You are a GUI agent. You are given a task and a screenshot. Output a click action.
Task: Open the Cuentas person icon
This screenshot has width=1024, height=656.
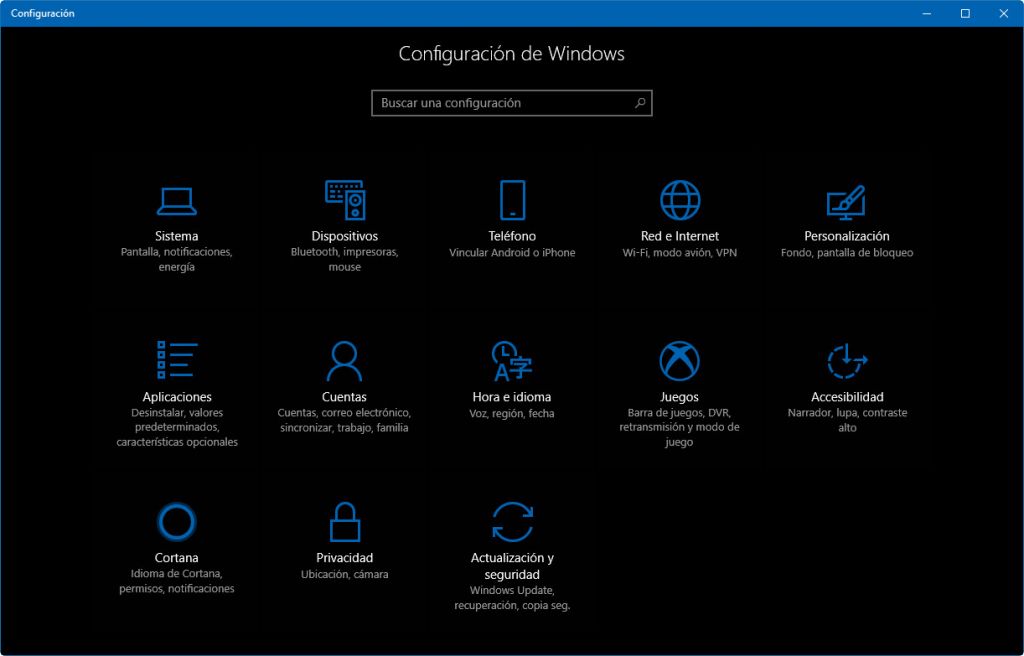tap(344, 360)
